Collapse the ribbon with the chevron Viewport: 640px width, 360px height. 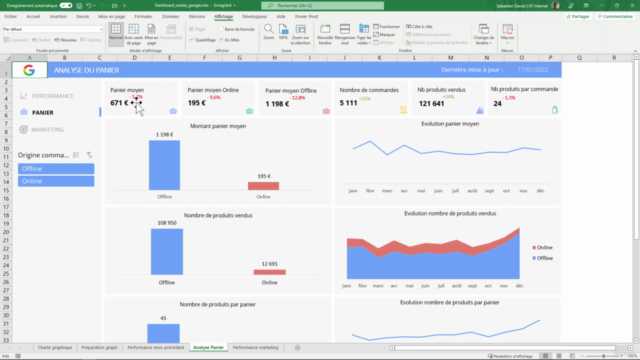pyautogui.click(x=635, y=51)
